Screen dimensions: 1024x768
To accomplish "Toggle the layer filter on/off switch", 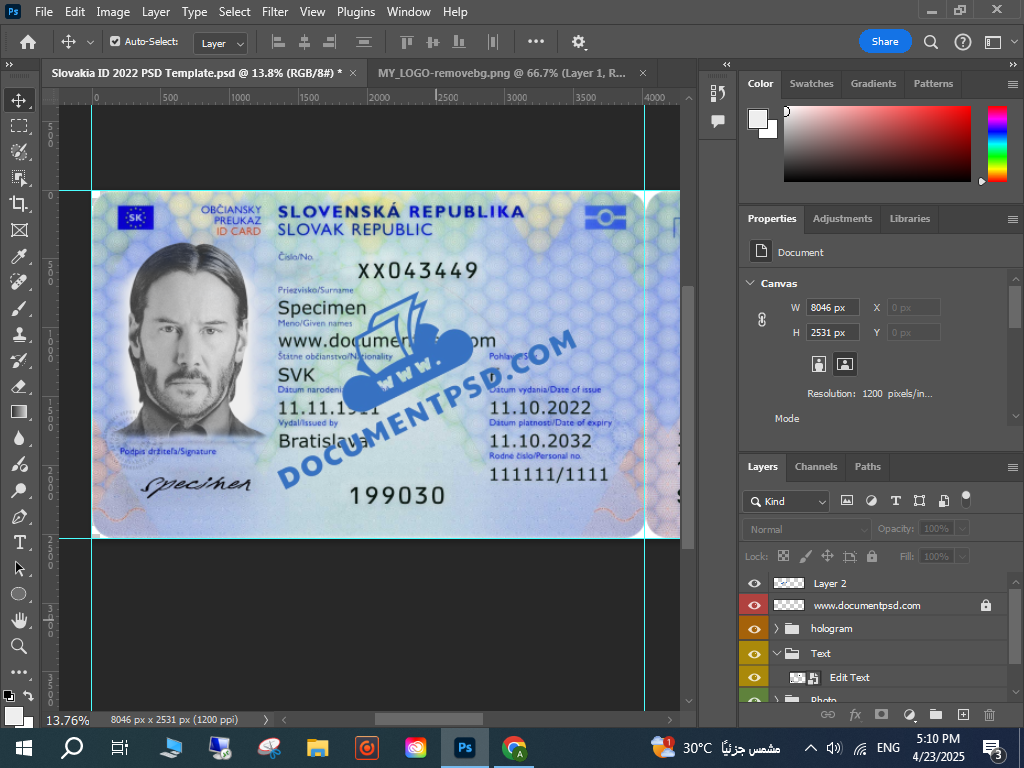I will [x=966, y=500].
